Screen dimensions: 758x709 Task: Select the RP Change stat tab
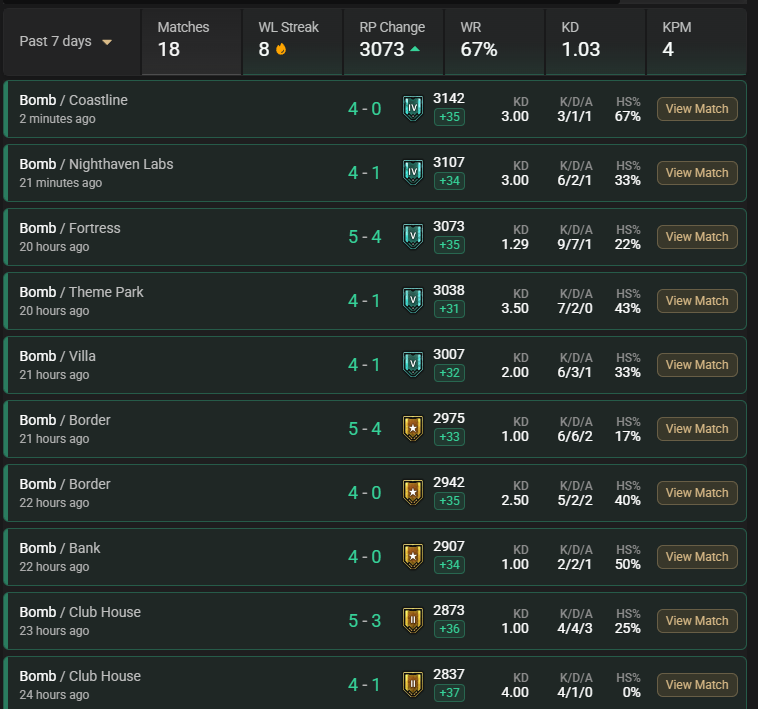[394, 42]
